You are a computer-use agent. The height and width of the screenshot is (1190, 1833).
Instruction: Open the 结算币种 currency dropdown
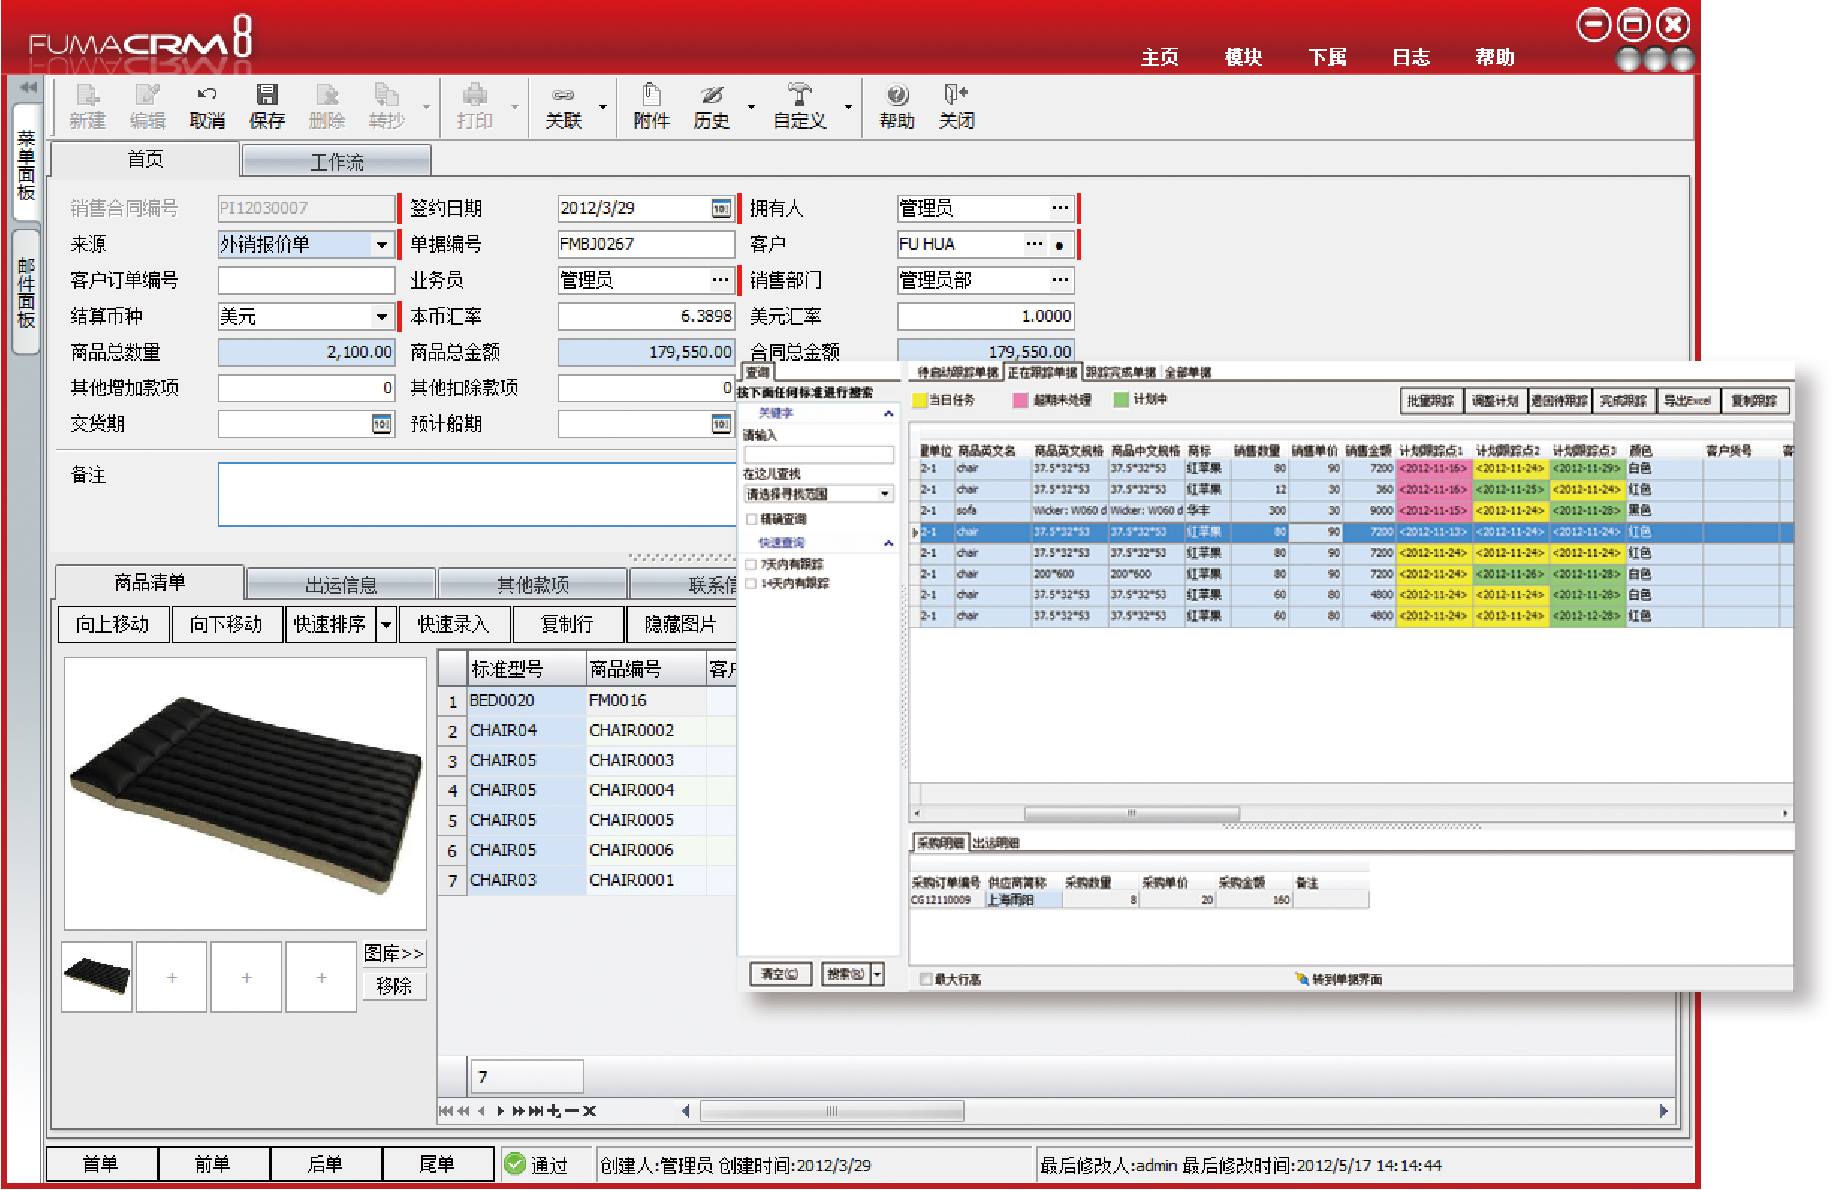pyautogui.click(x=382, y=317)
